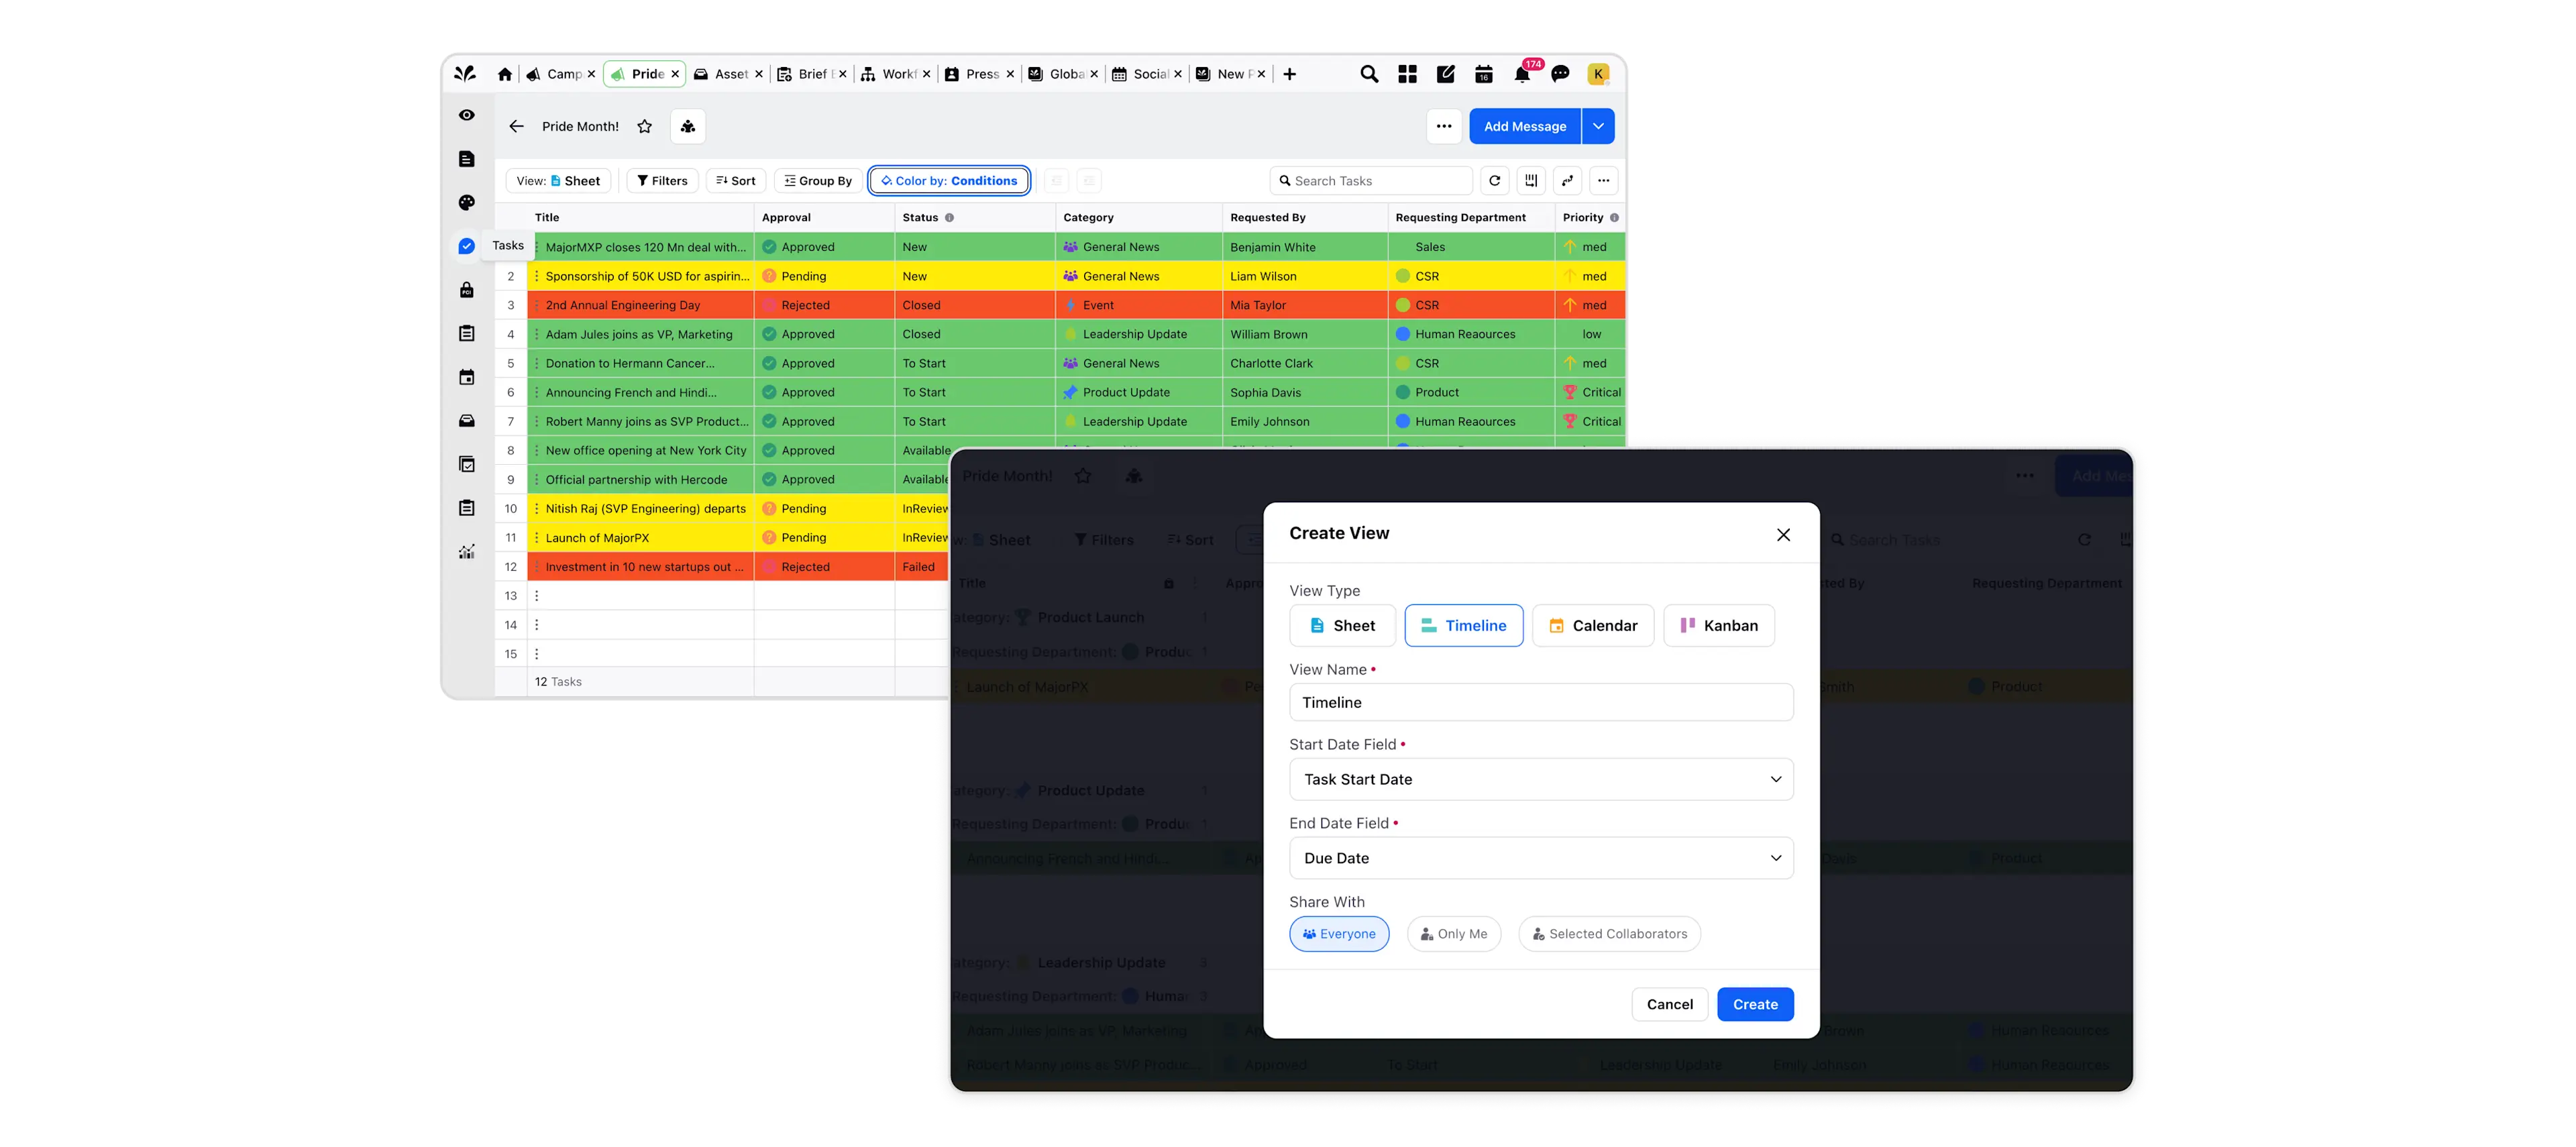Click the Cancel button in dialog
The height and width of the screenshot is (1147, 2576).
pos(1669,1004)
